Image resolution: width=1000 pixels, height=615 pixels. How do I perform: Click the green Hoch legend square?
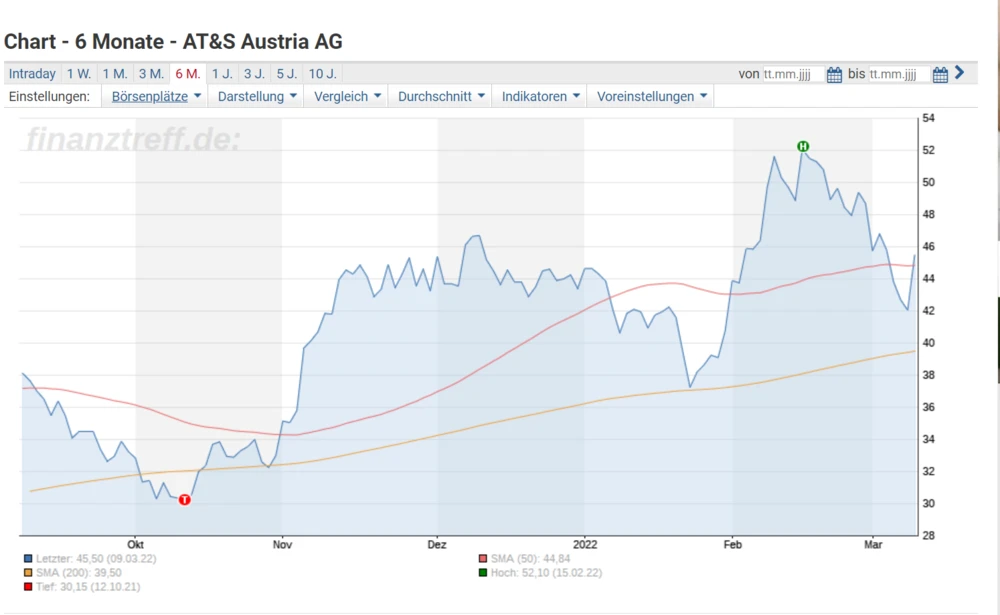[x=483, y=573]
